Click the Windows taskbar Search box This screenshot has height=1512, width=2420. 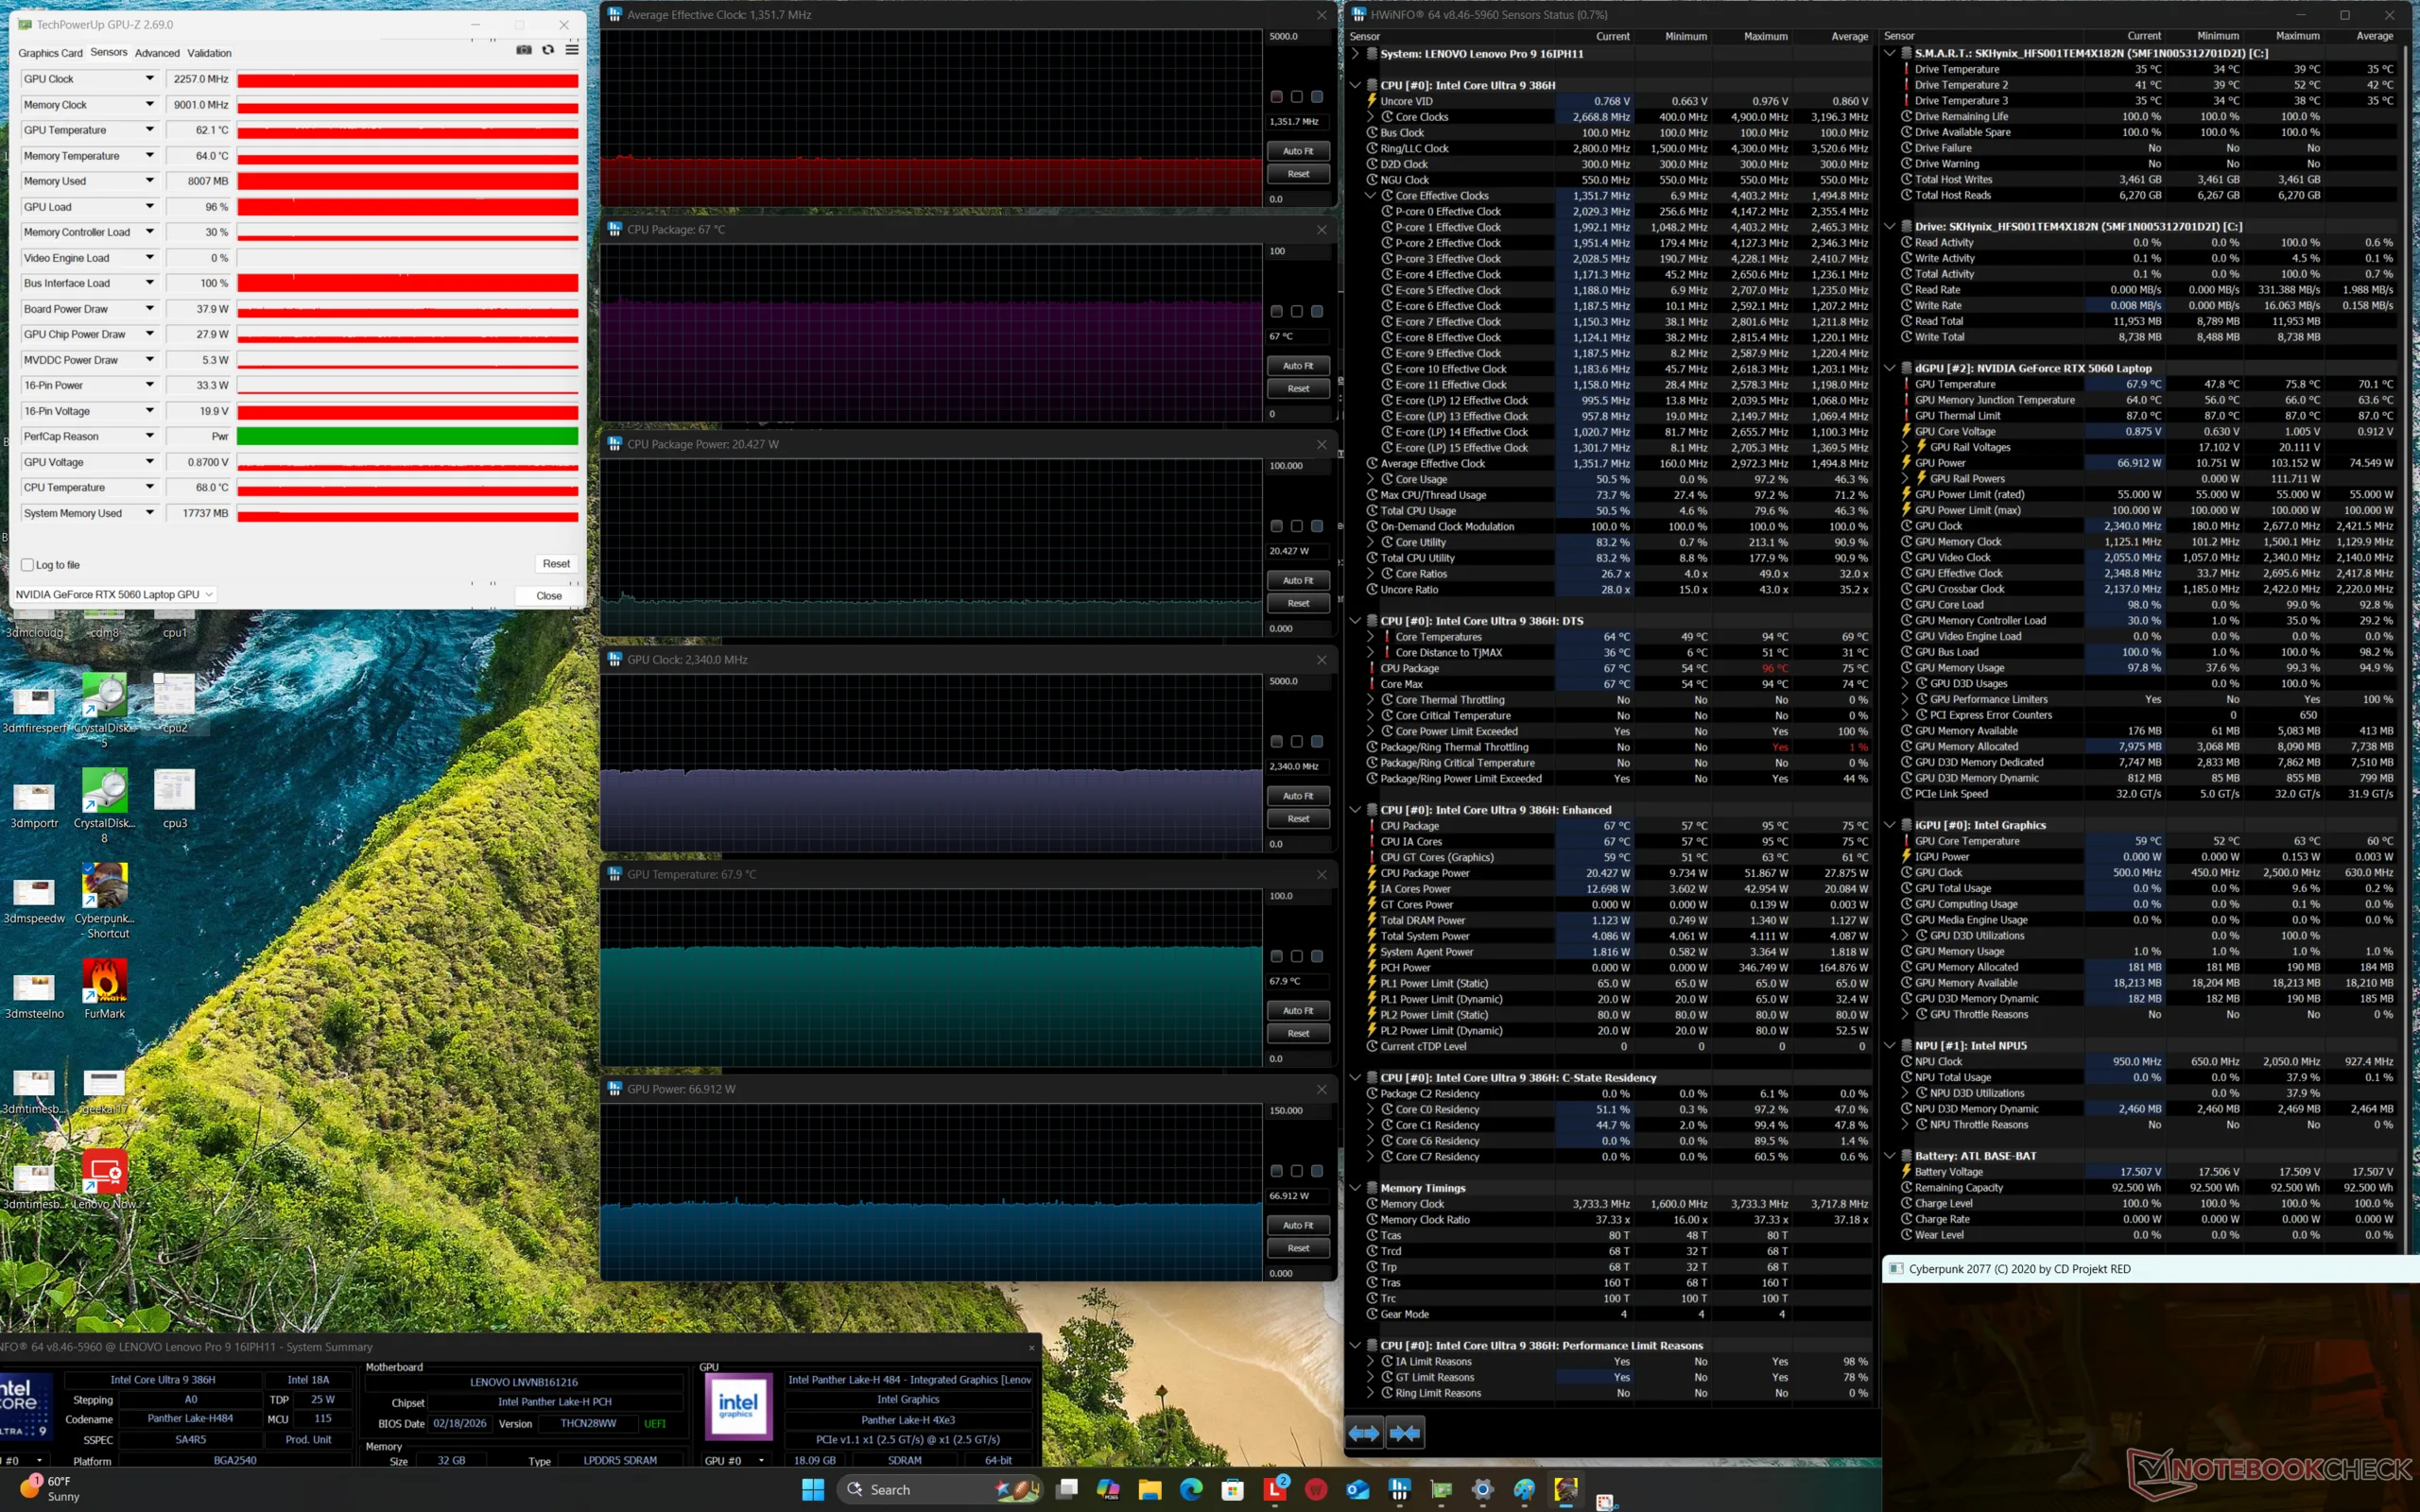(890, 1490)
